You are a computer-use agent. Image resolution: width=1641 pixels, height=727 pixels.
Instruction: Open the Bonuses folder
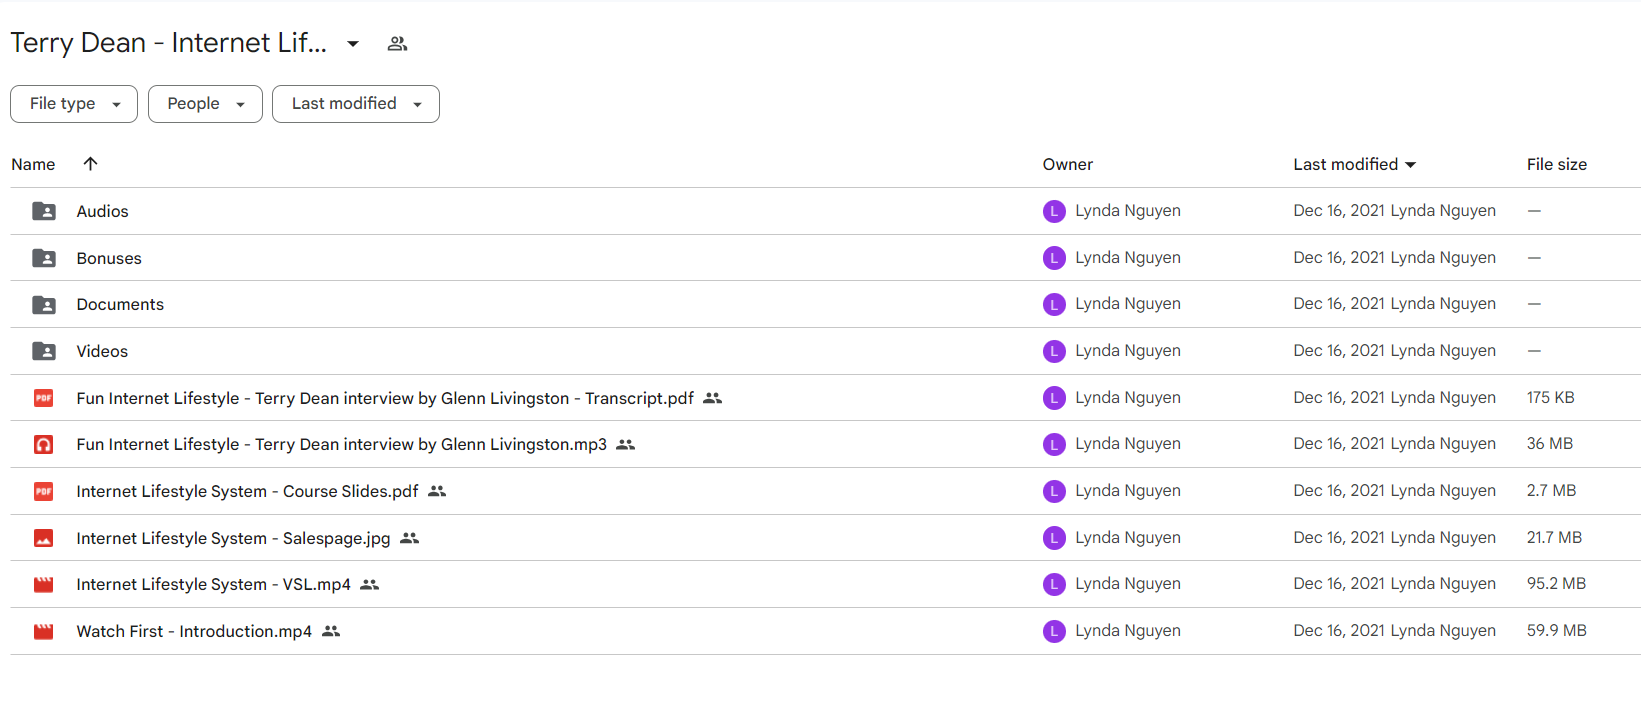109,258
